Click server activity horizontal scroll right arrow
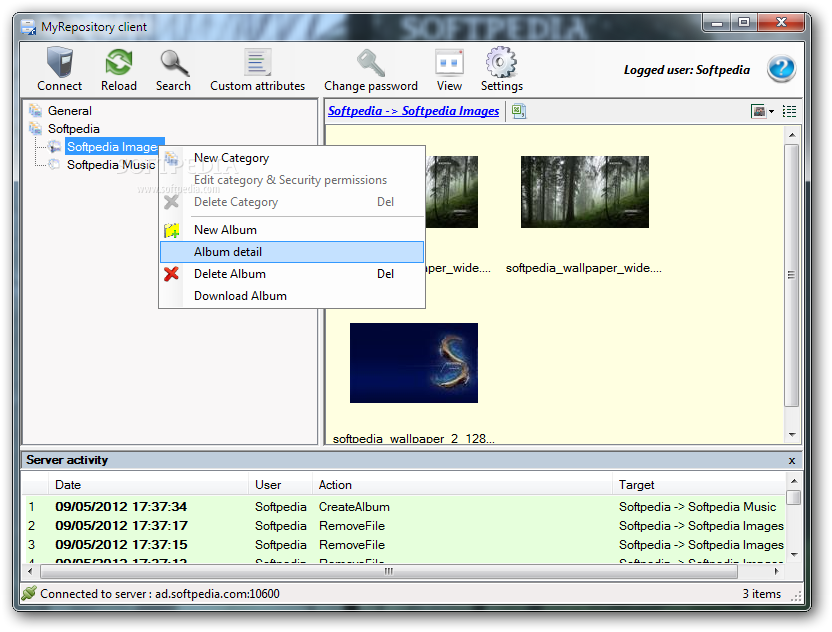Screen dimensions: 832x632 (x=776, y=572)
